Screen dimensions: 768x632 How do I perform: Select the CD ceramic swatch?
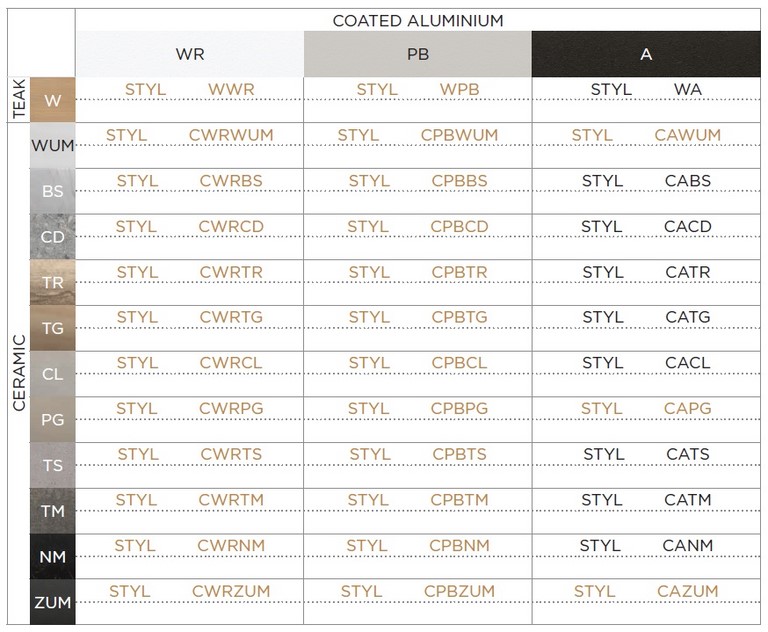point(52,237)
